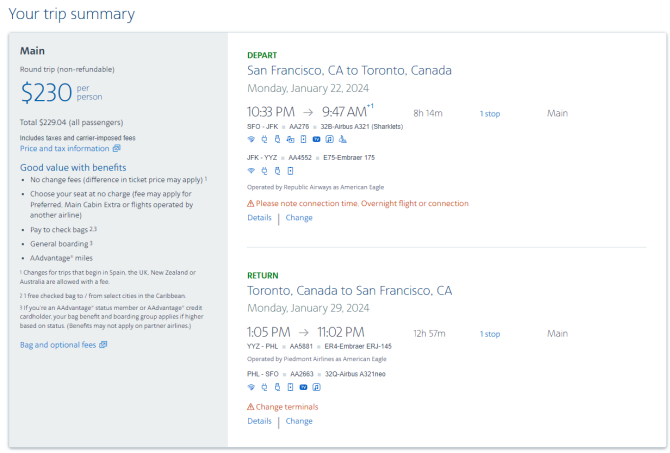Click the live TV icon for PHL - SFO

pyautogui.click(x=303, y=387)
